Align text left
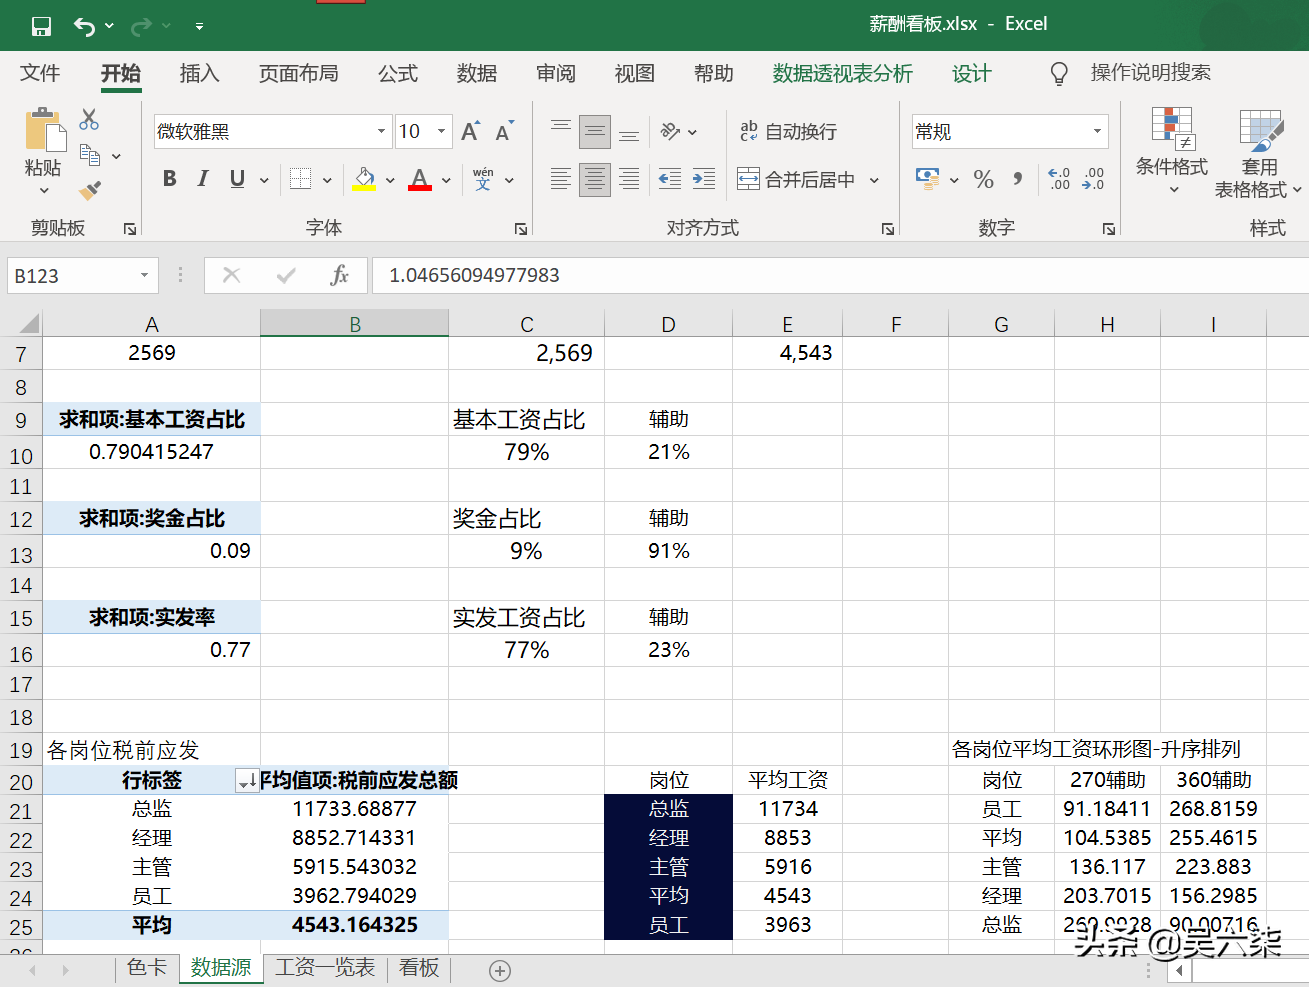 pyautogui.click(x=560, y=179)
